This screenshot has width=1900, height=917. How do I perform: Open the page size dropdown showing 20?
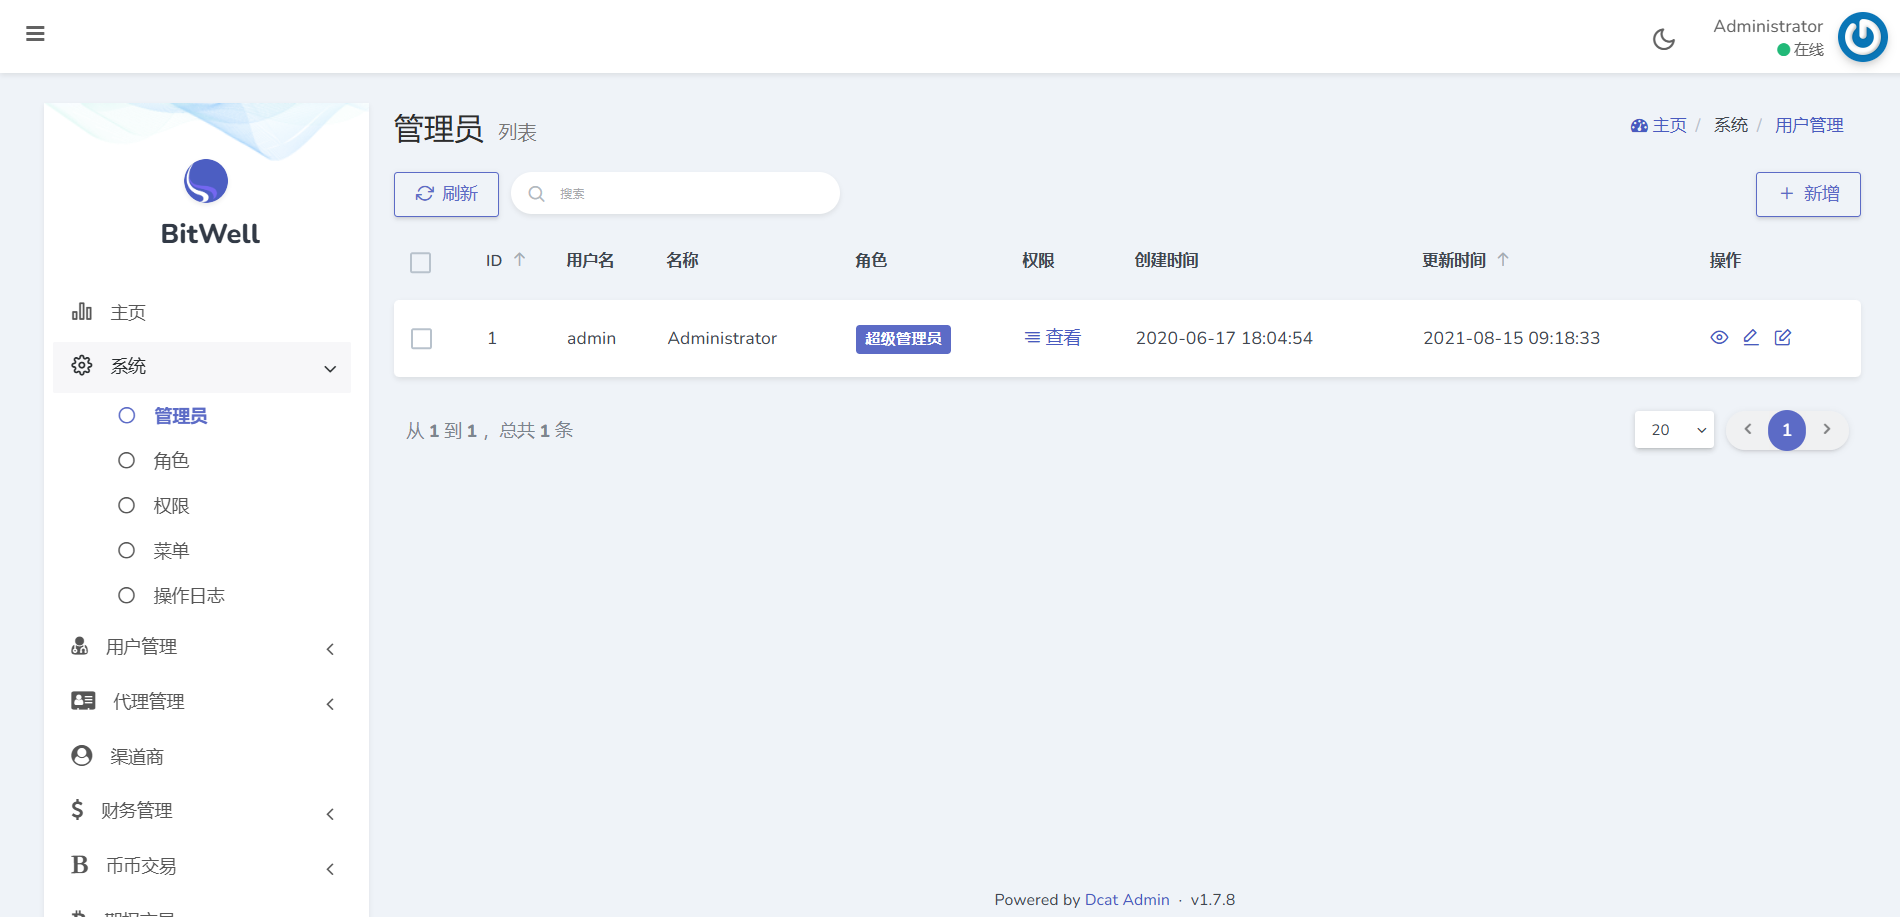point(1674,430)
